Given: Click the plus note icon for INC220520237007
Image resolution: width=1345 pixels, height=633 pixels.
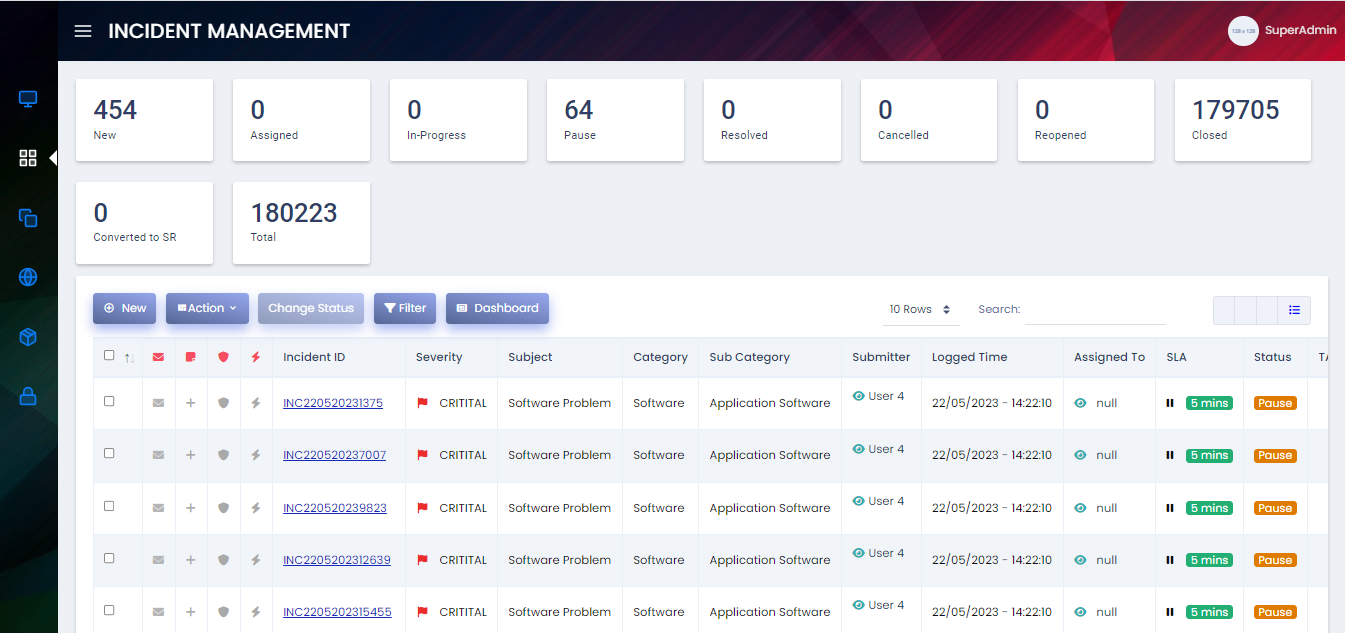Looking at the screenshot, I should 190,455.
